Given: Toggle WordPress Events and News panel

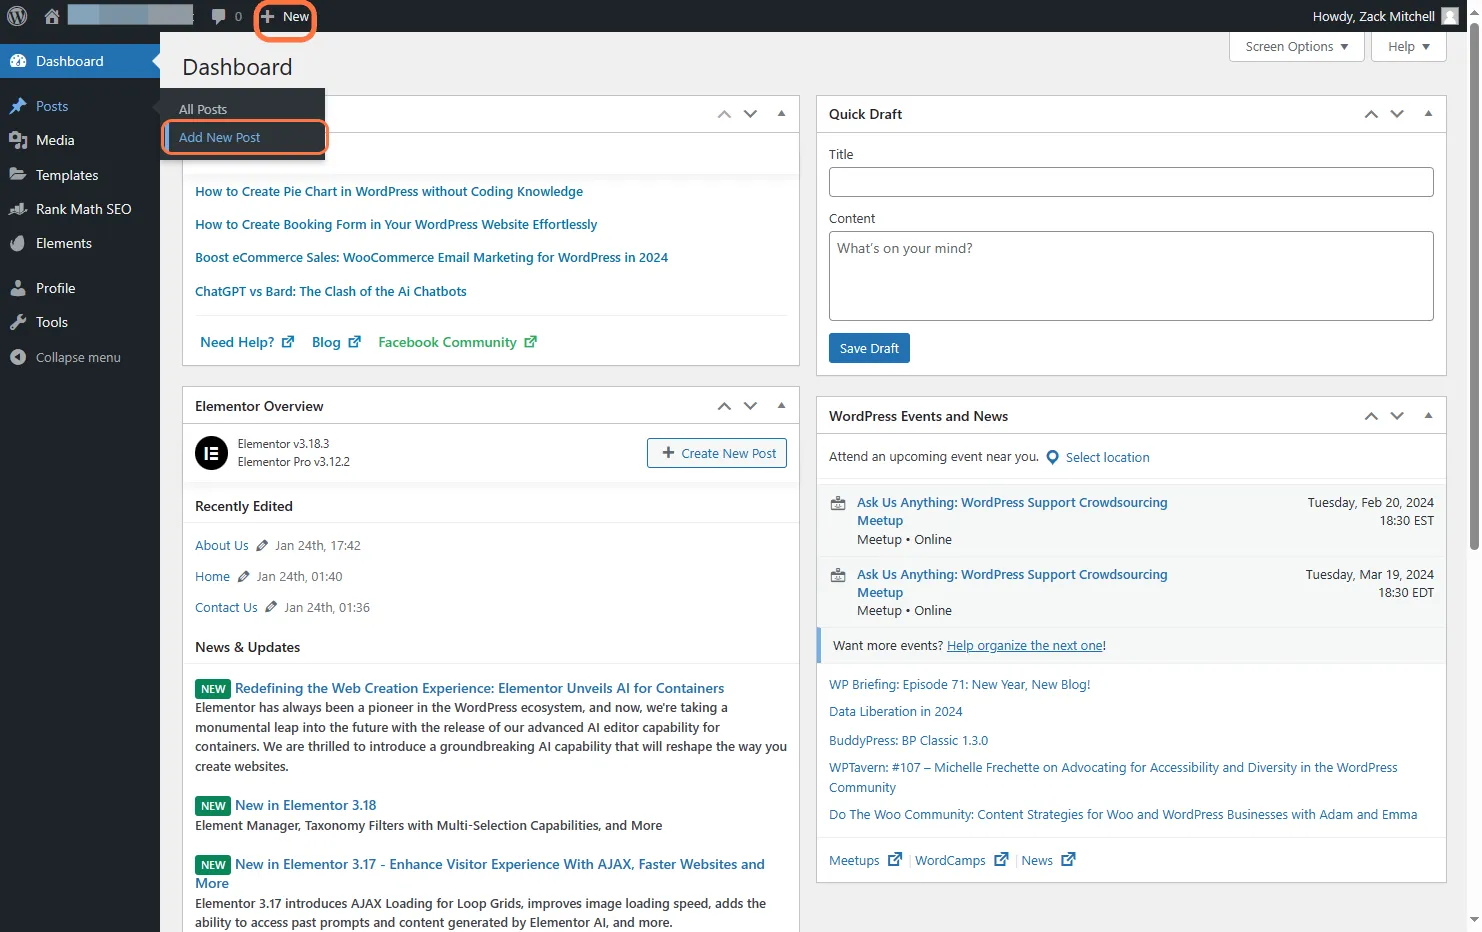Looking at the screenshot, I should (x=1428, y=415).
